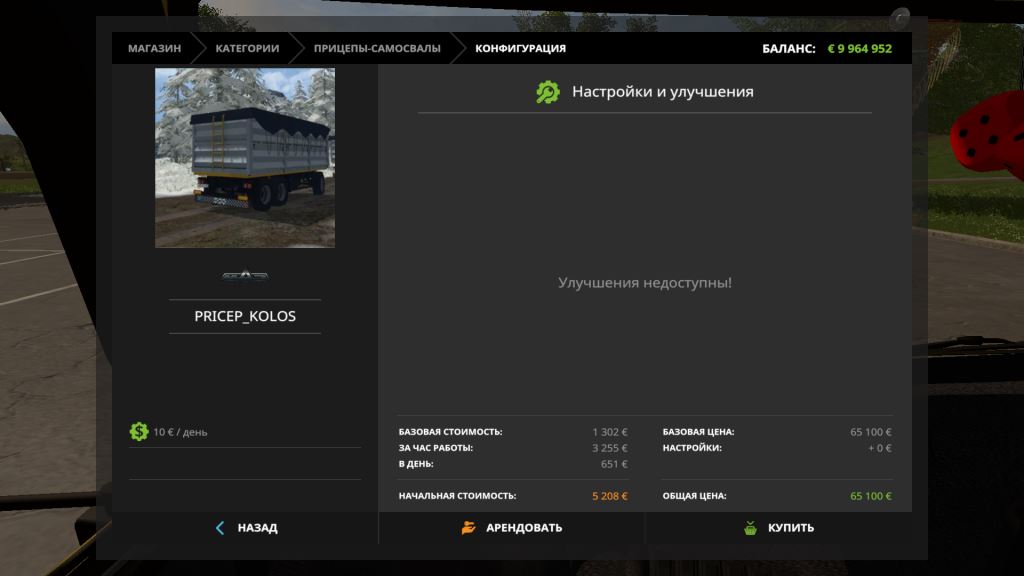This screenshot has width=1024, height=576.
Task: Click the trailer preview image
Action: coord(245,158)
